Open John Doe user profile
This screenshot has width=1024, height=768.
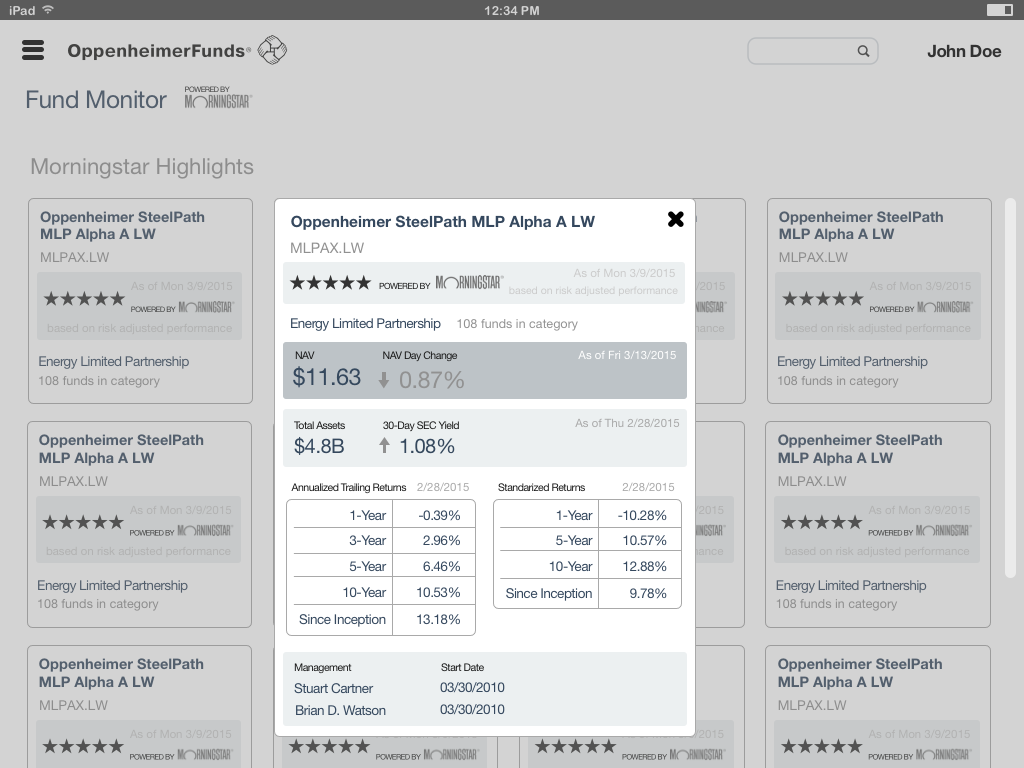pyautogui.click(x=964, y=52)
